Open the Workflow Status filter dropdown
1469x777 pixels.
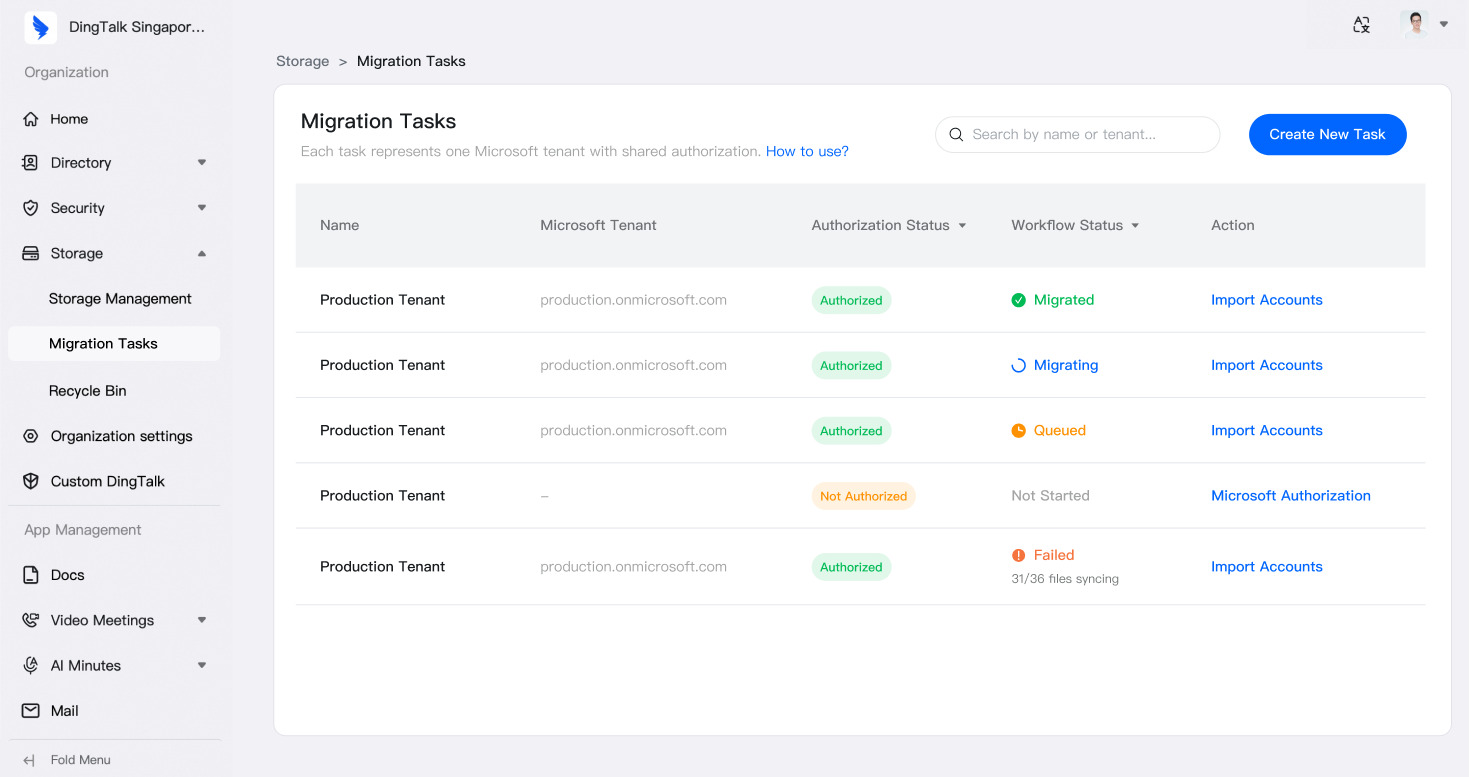tap(1135, 226)
